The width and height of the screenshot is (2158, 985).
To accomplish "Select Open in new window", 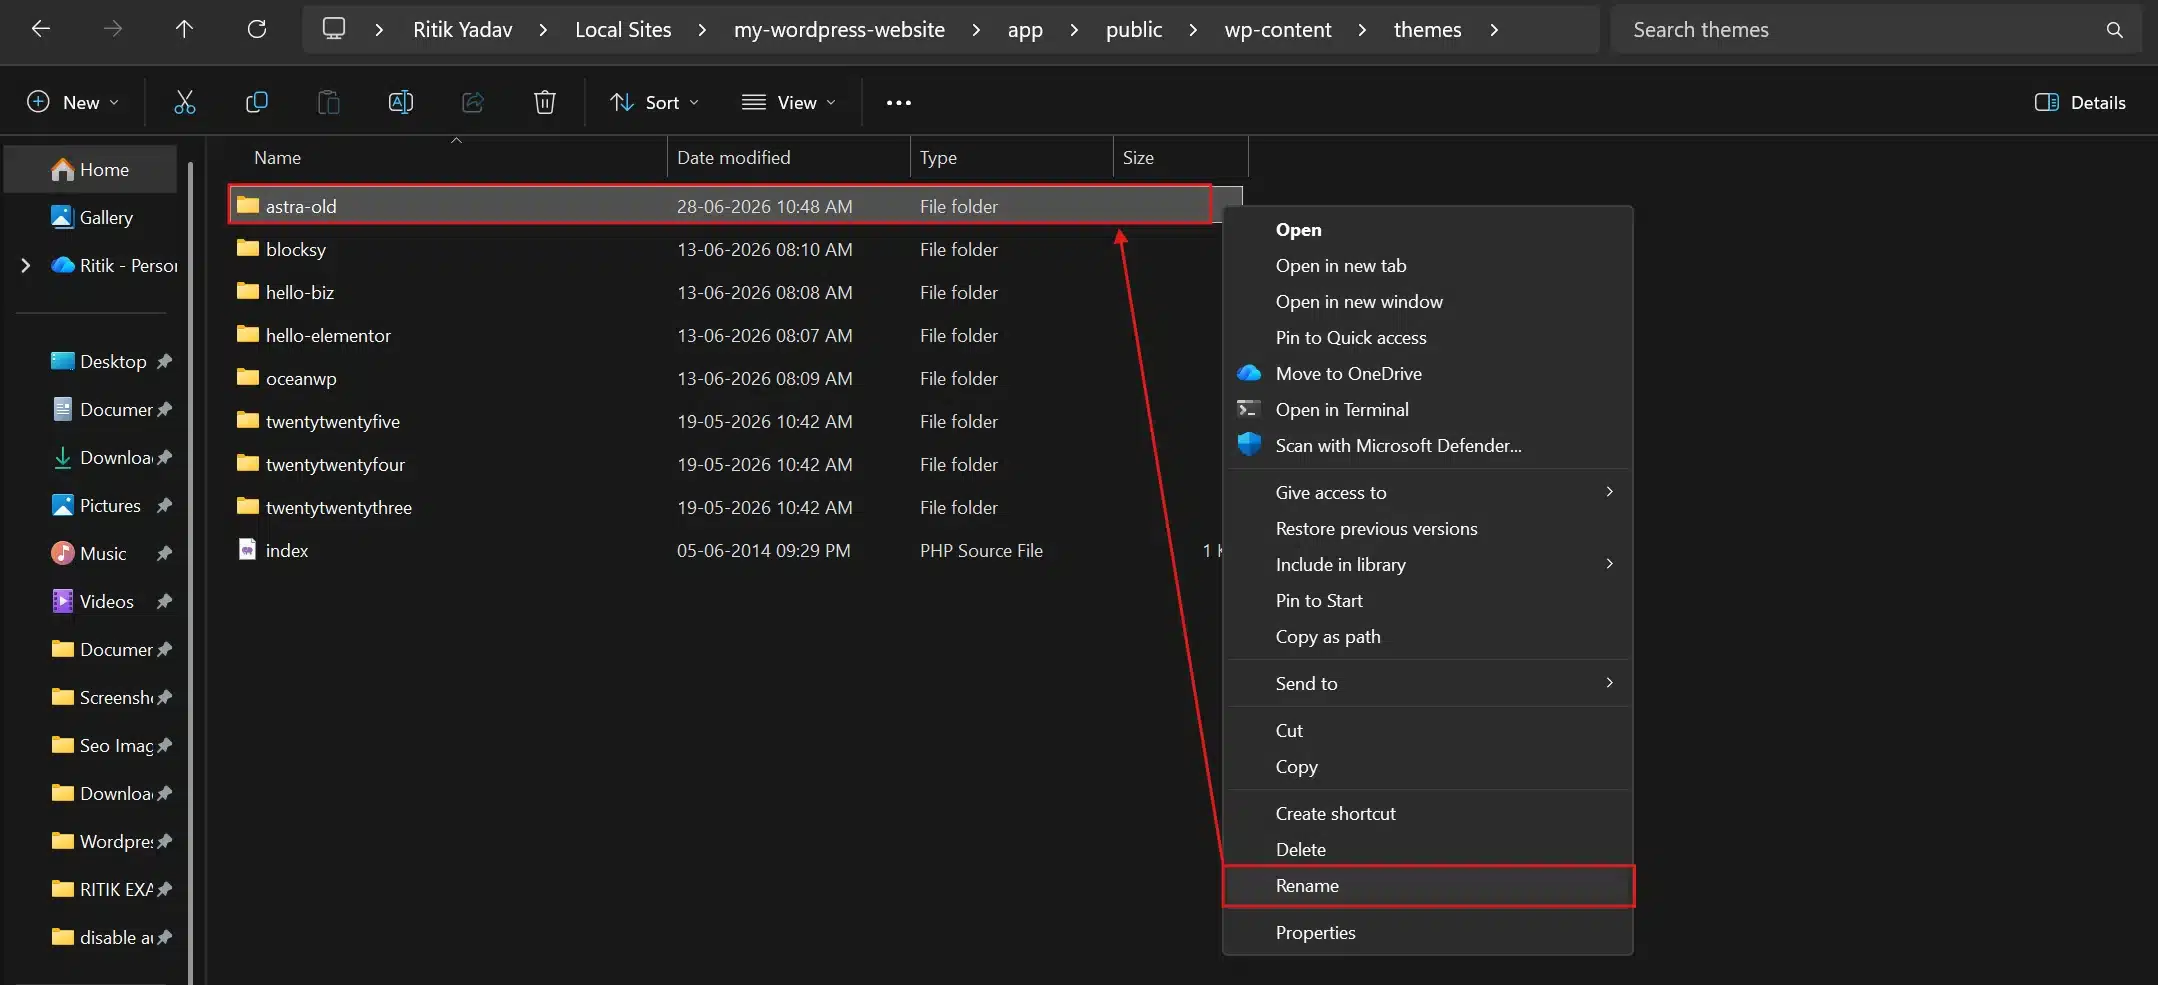I will [1428, 301].
